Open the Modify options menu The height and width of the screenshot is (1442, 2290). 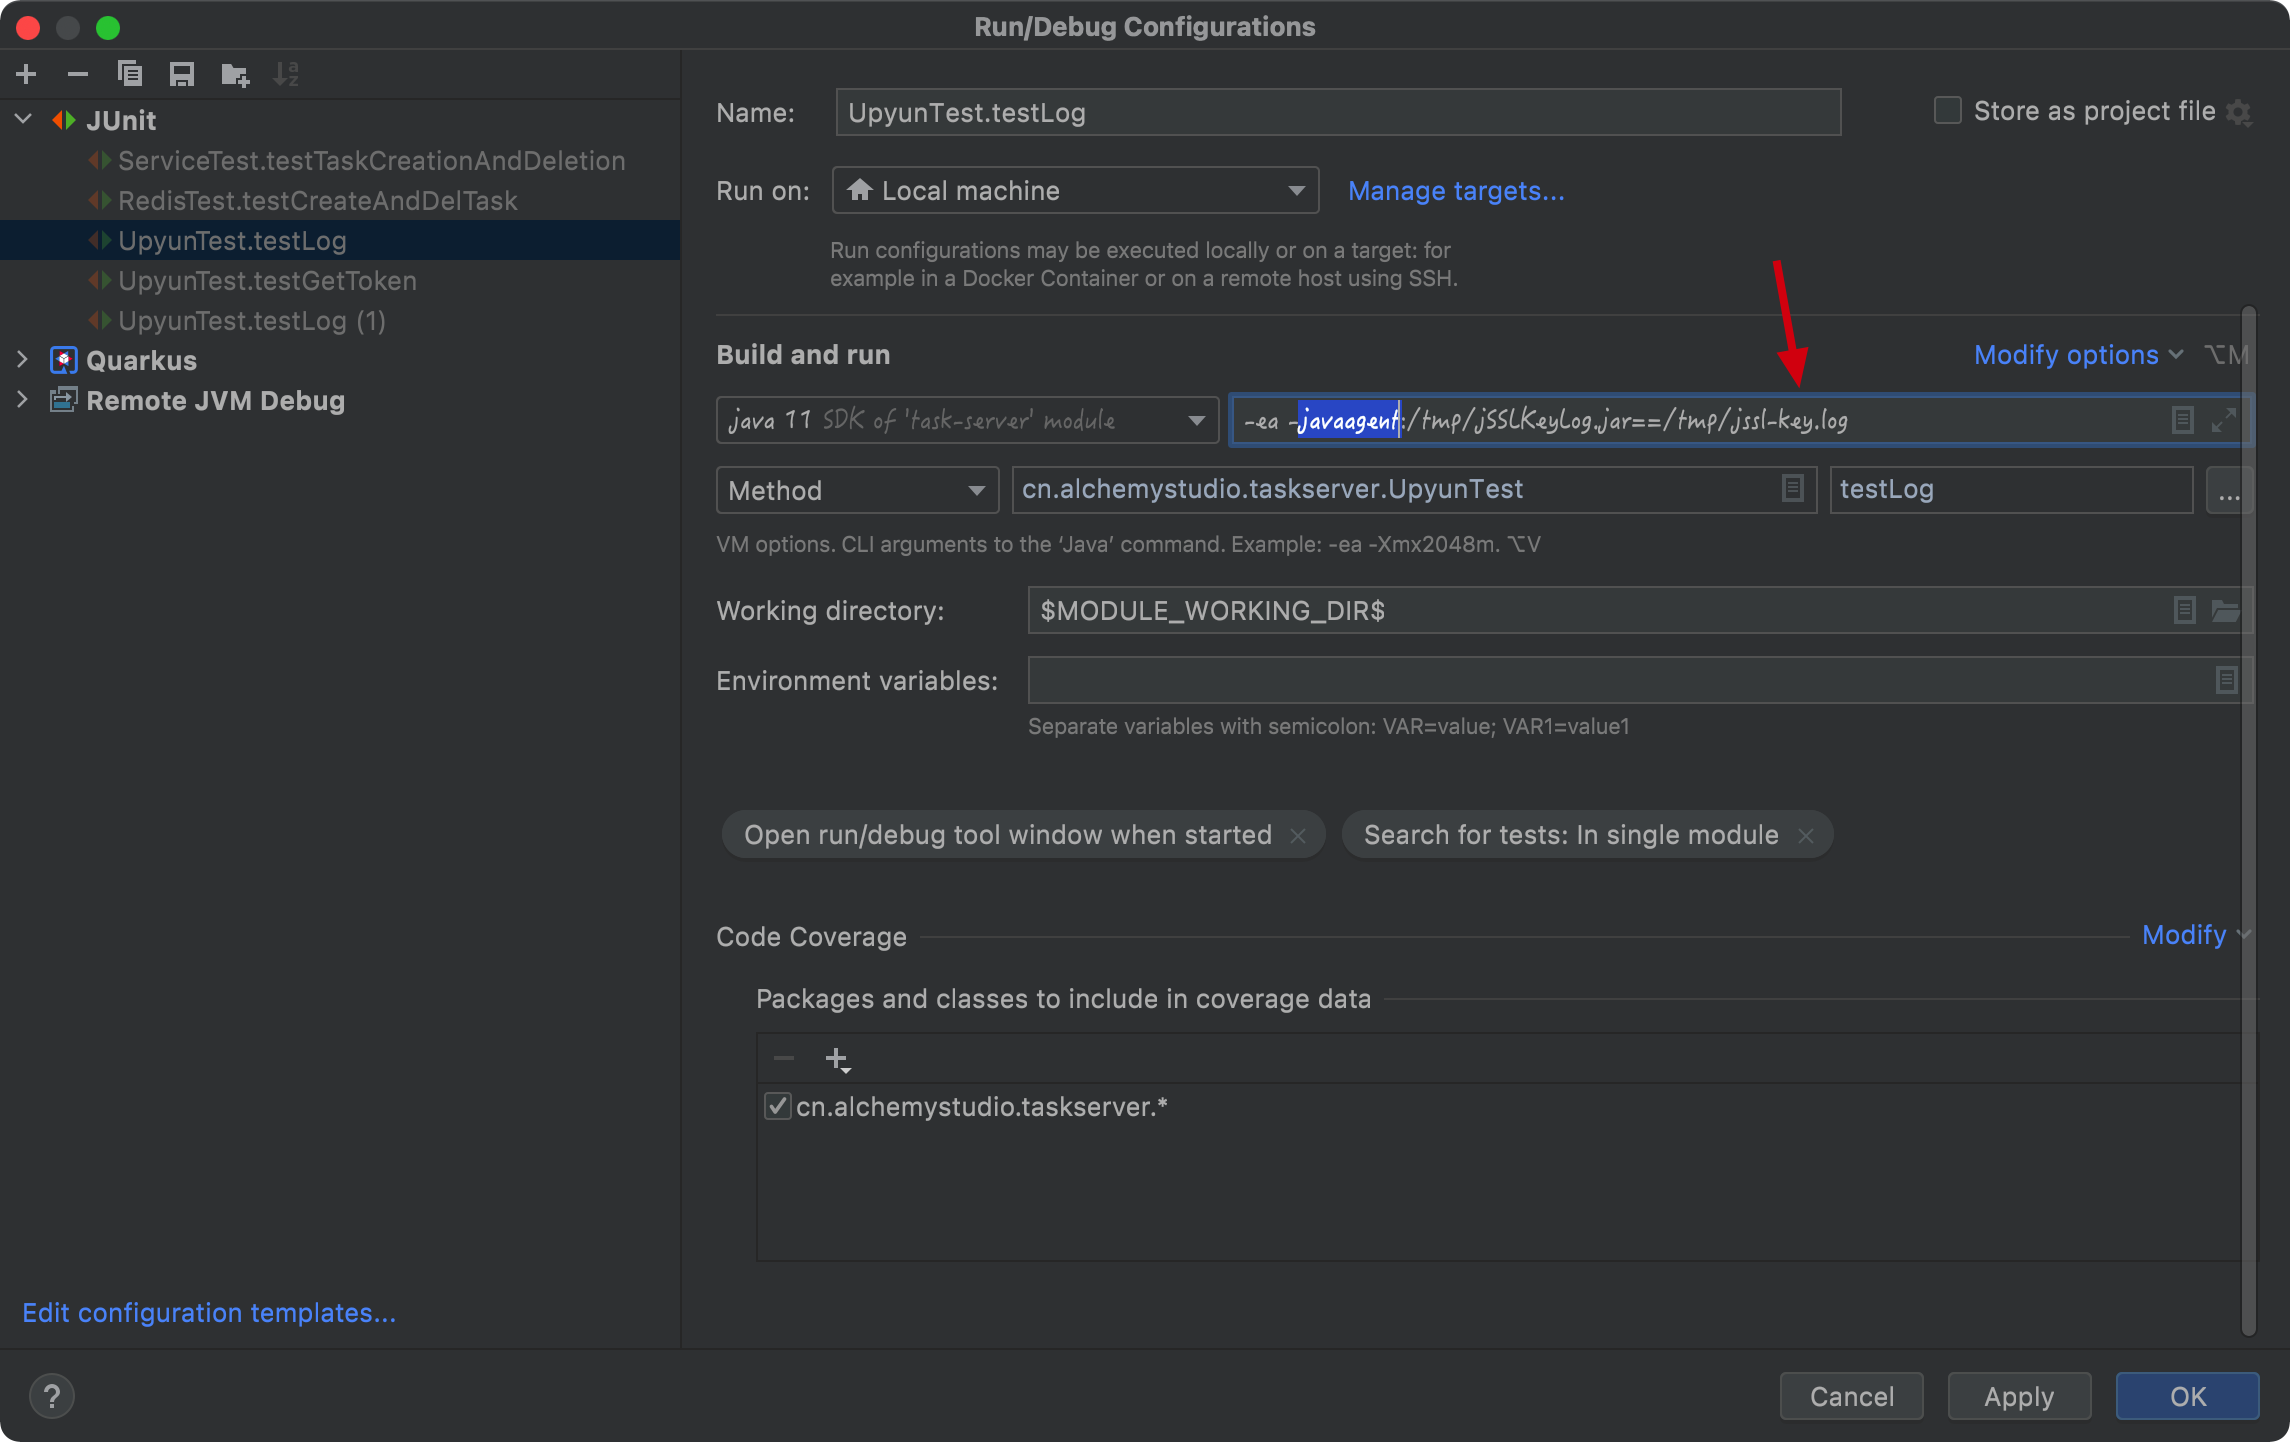coord(2076,355)
